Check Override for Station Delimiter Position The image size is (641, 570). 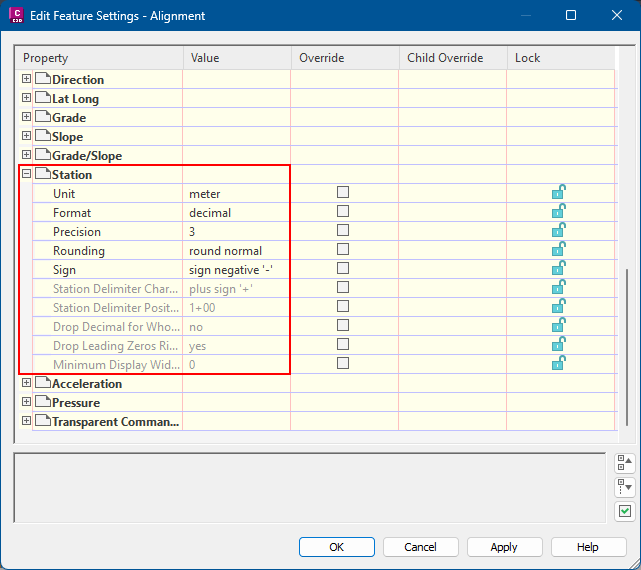(x=343, y=306)
